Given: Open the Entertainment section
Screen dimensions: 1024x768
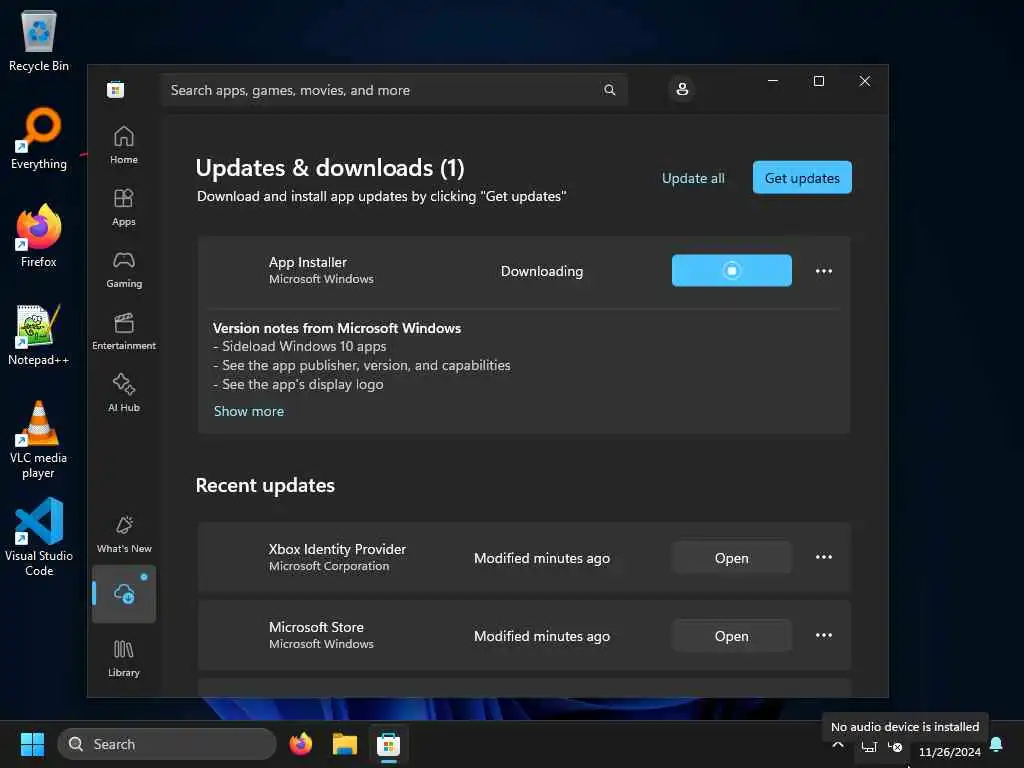Looking at the screenshot, I should coord(123,331).
